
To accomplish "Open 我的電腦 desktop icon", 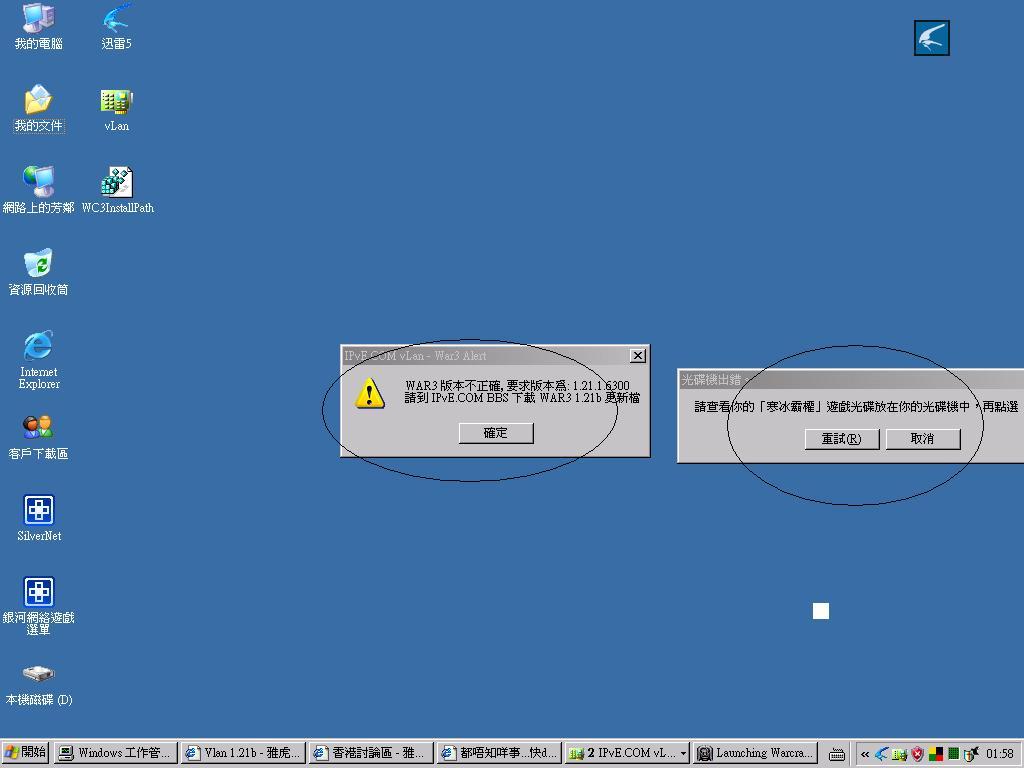I will (x=38, y=19).
